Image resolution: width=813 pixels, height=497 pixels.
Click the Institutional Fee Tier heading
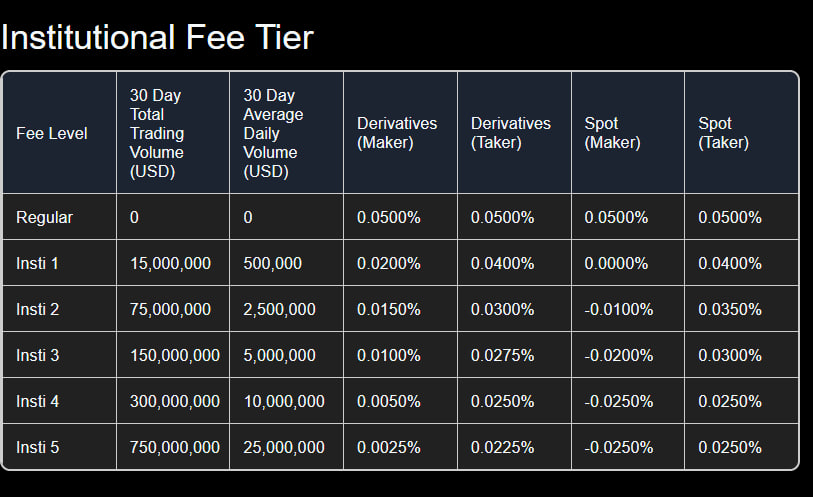[157, 37]
